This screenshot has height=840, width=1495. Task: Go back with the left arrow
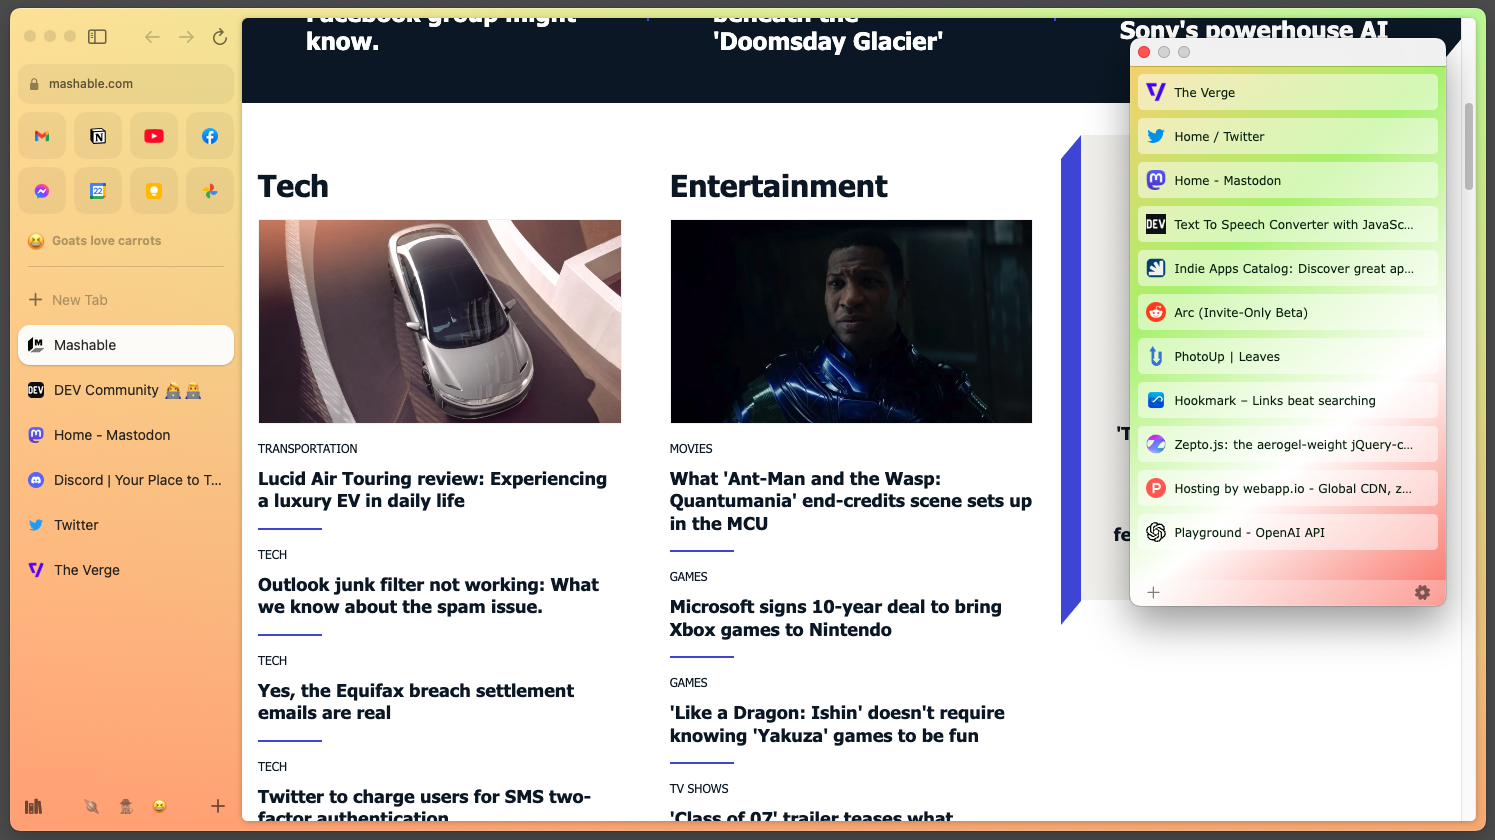[x=152, y=37]
